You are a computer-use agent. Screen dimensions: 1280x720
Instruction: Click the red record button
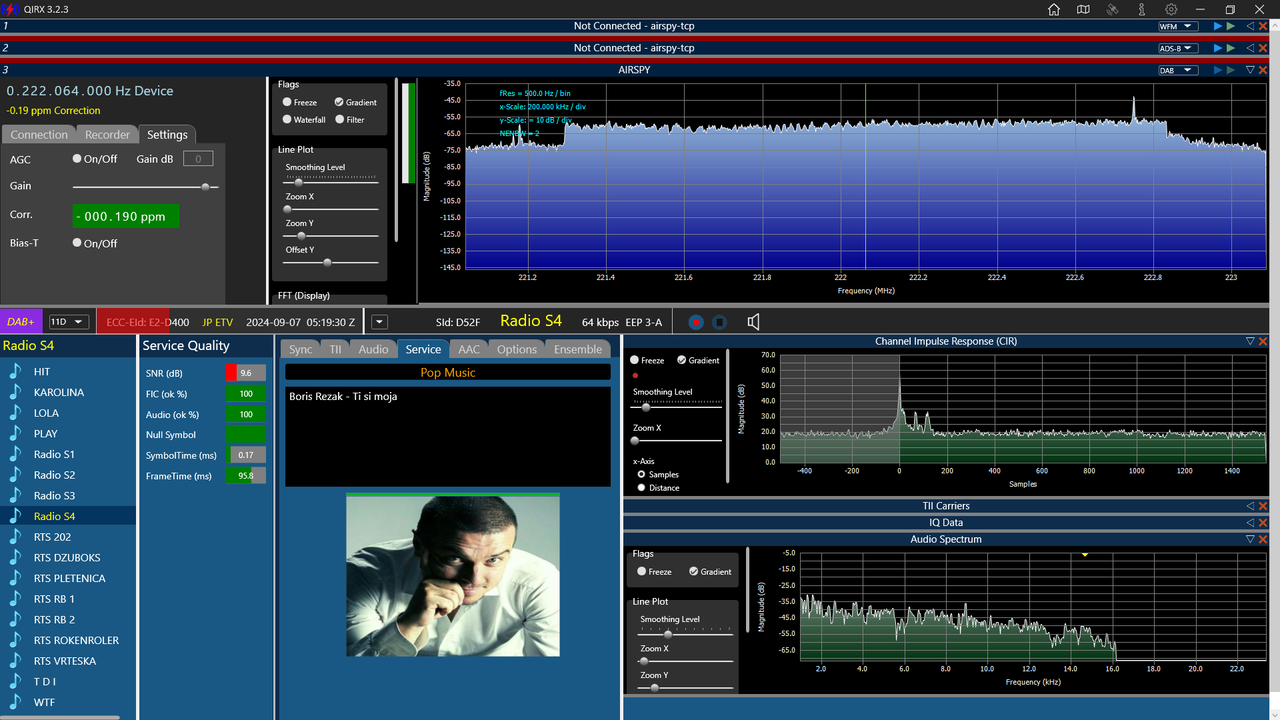[x=696, y=322]
